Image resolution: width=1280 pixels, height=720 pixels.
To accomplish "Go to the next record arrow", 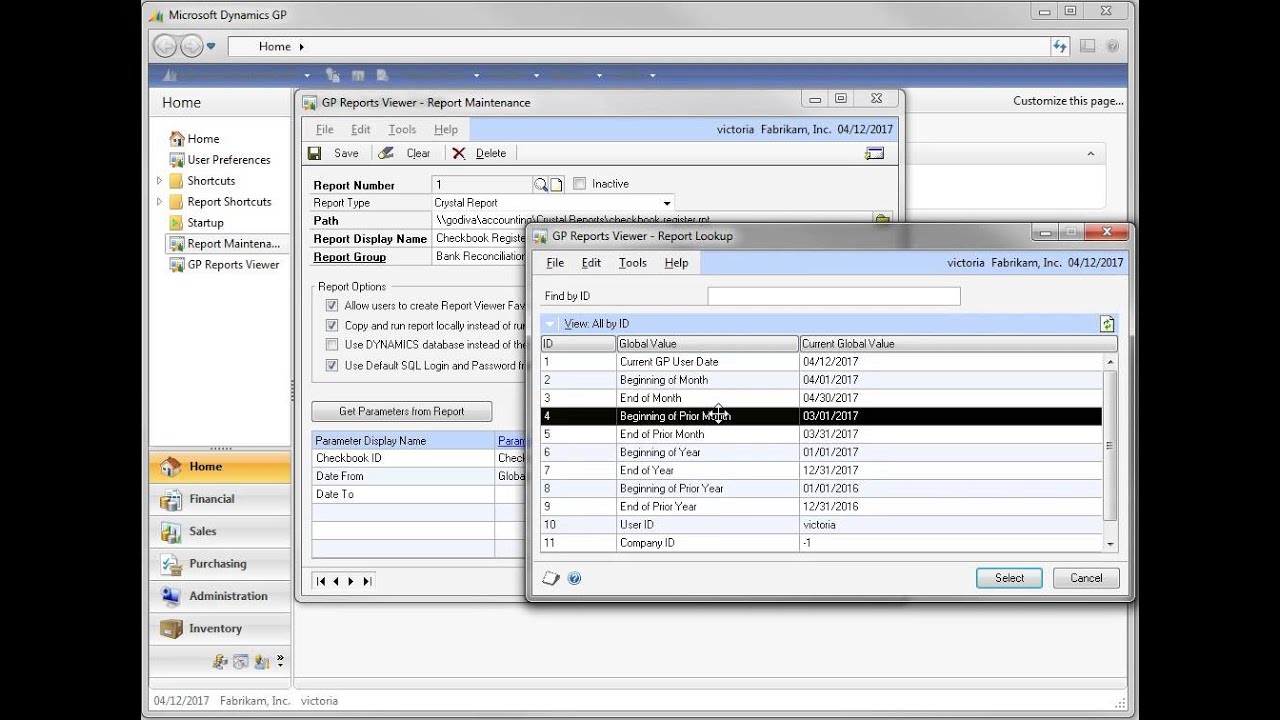I will (x=351, y=581).
